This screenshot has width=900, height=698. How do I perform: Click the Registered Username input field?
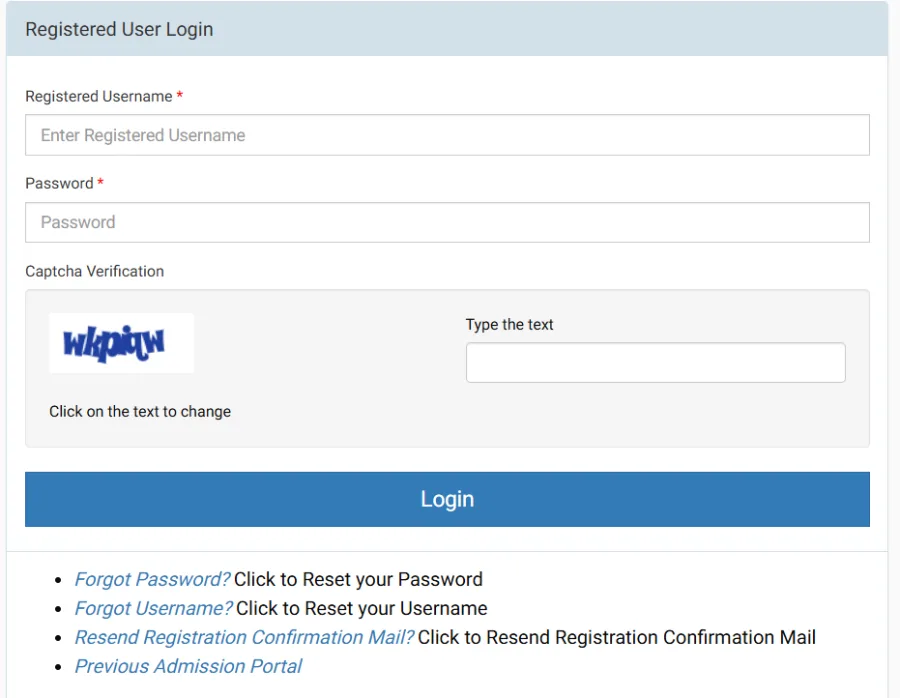tap(447, 135)
